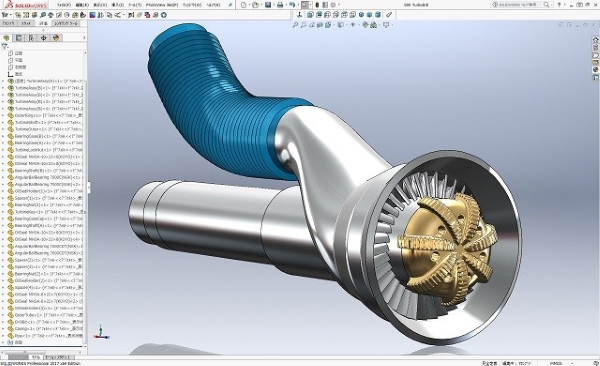Open the FeatureManager design tree tab icon

(6, 38)
